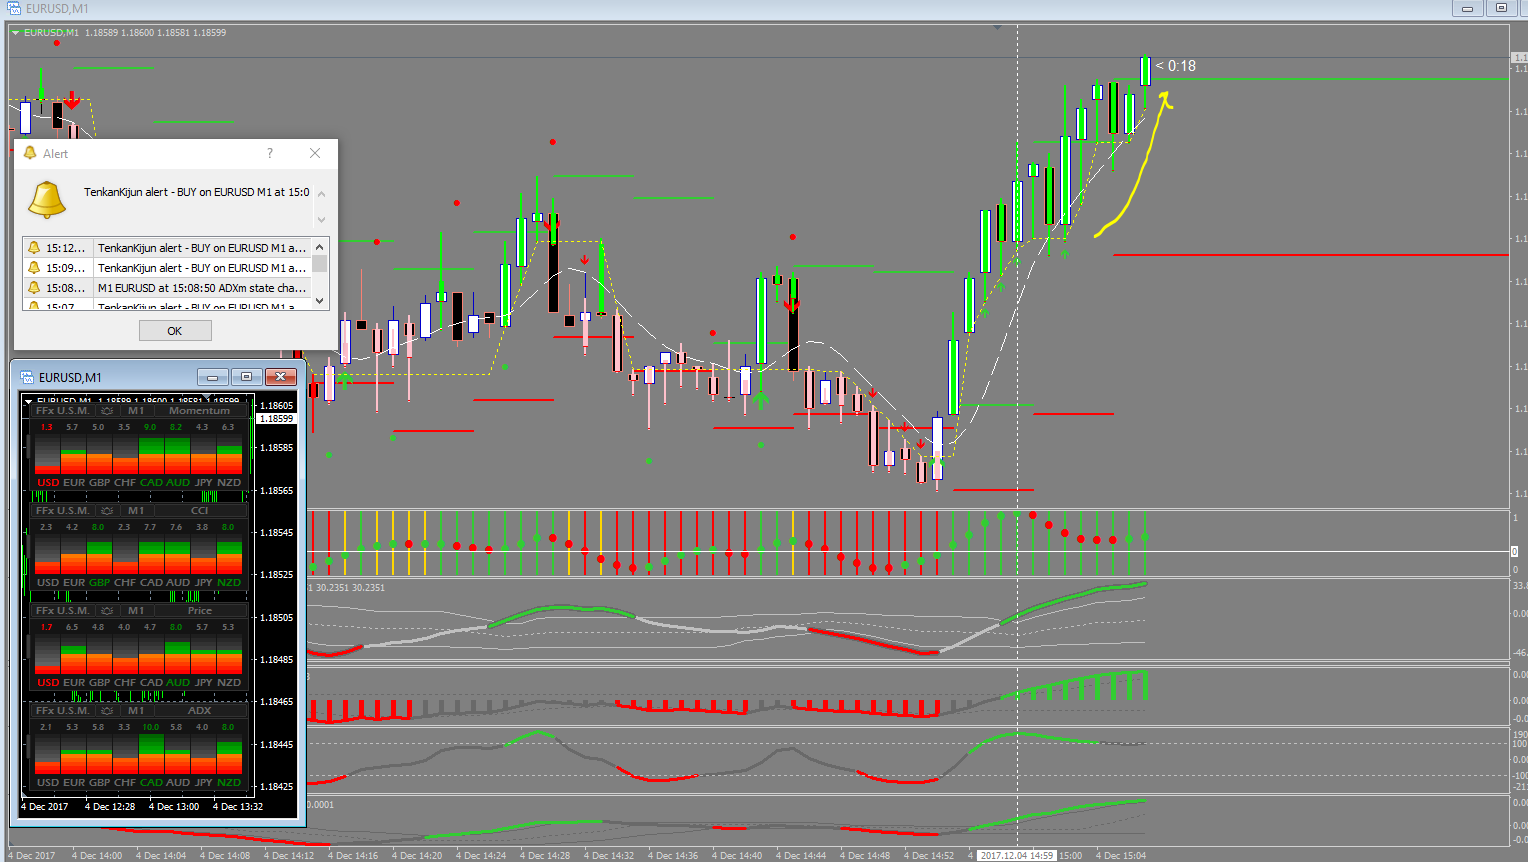The width and height of the screenshot is (1528, 862).
Task: Click the alert message scroll down arrow
Action: tap(321, 220)
